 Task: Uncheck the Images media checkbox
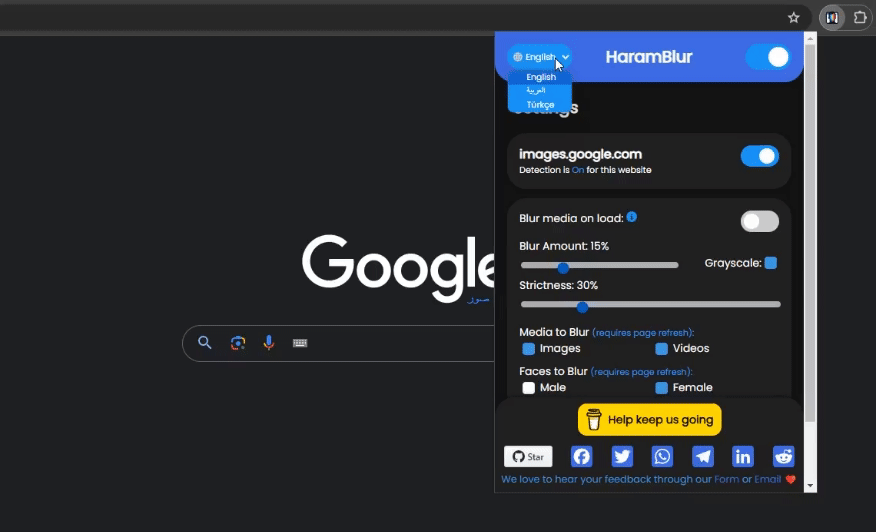[529, 349]
